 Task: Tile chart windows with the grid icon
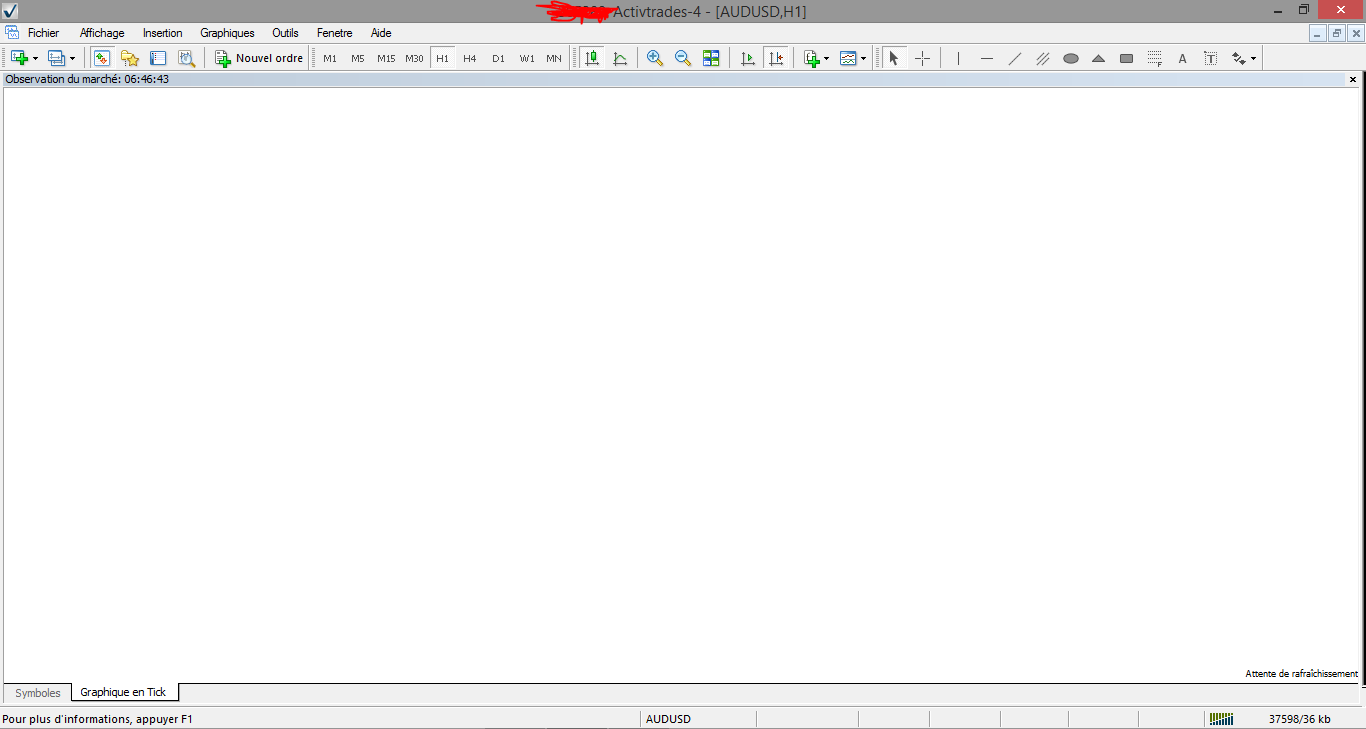(711, 58)
